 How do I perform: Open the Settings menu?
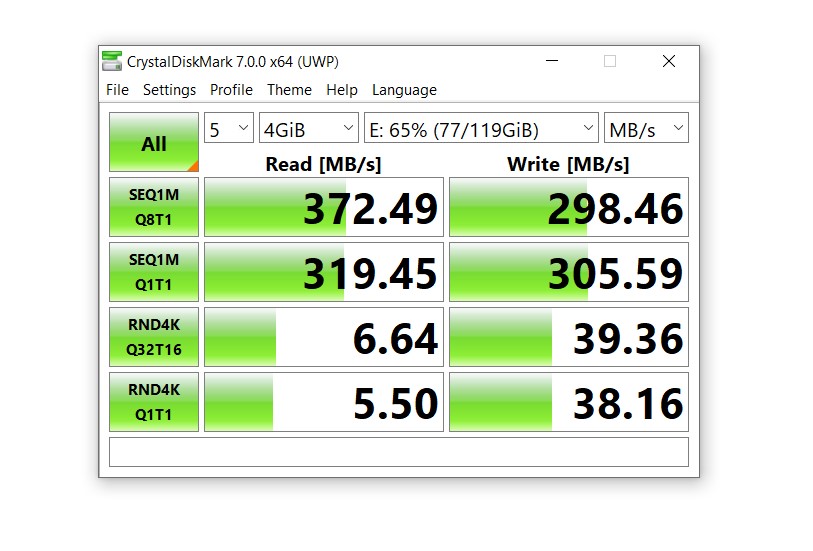point(170,90)
